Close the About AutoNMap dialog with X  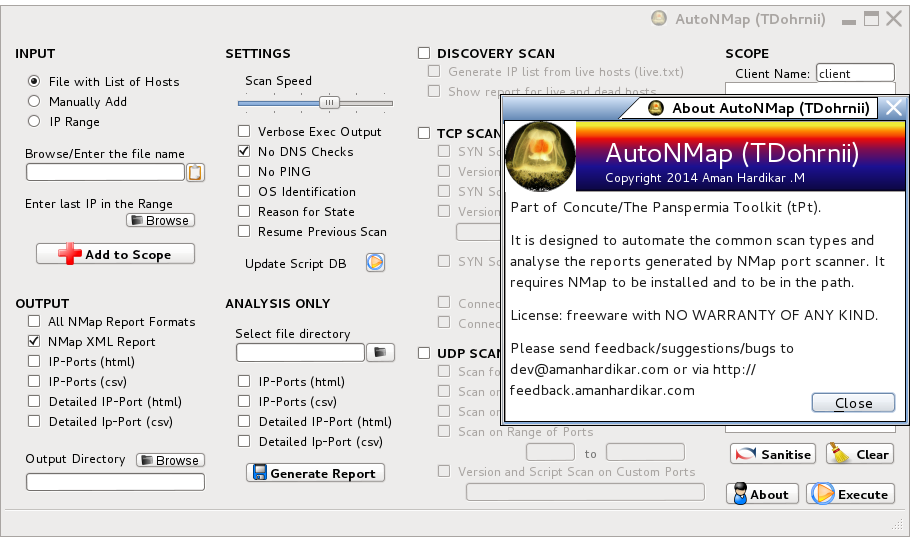coord(894,108)
